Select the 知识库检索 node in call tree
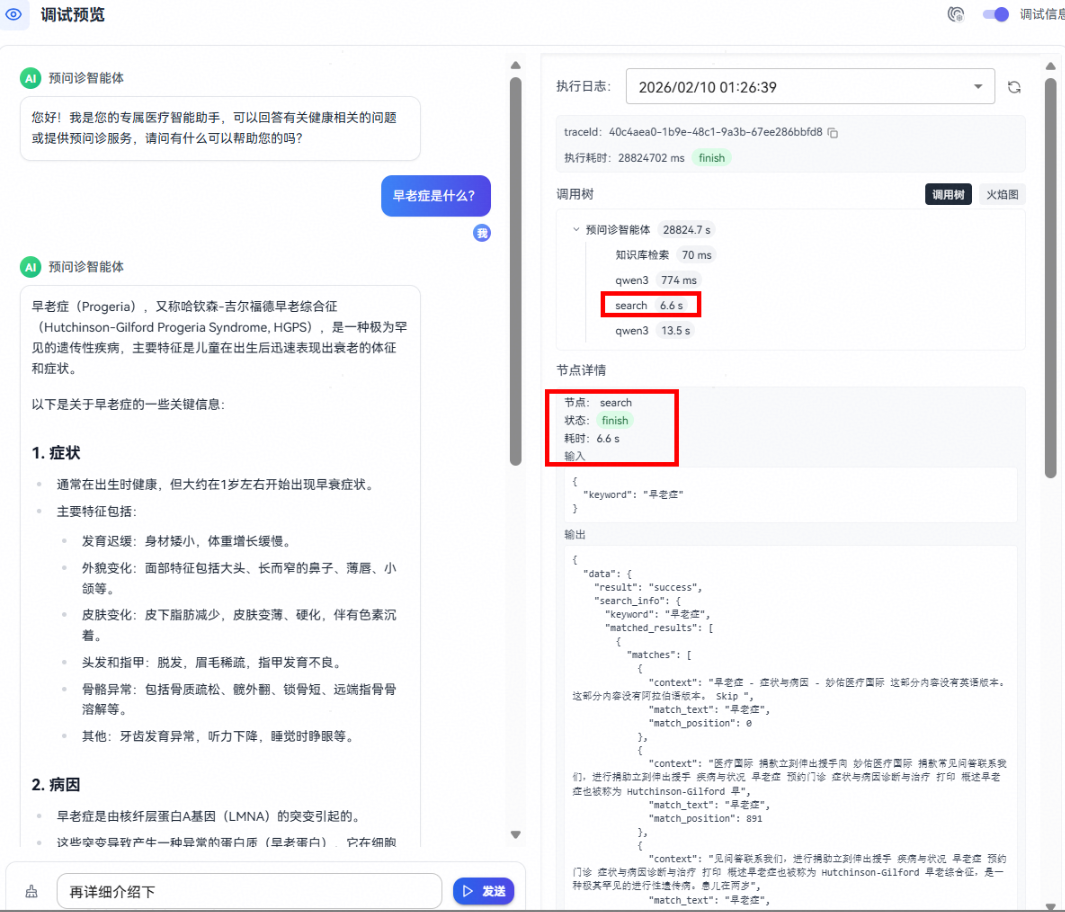The height and width of the screenshot is (912, 1065). pyautogui.click(x=642, y=255)
